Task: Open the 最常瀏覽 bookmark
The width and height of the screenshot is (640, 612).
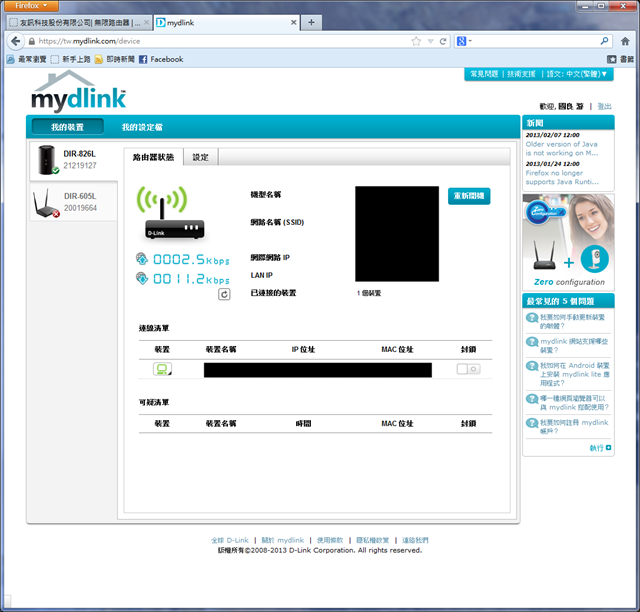Action: click(x=27, y=60)
